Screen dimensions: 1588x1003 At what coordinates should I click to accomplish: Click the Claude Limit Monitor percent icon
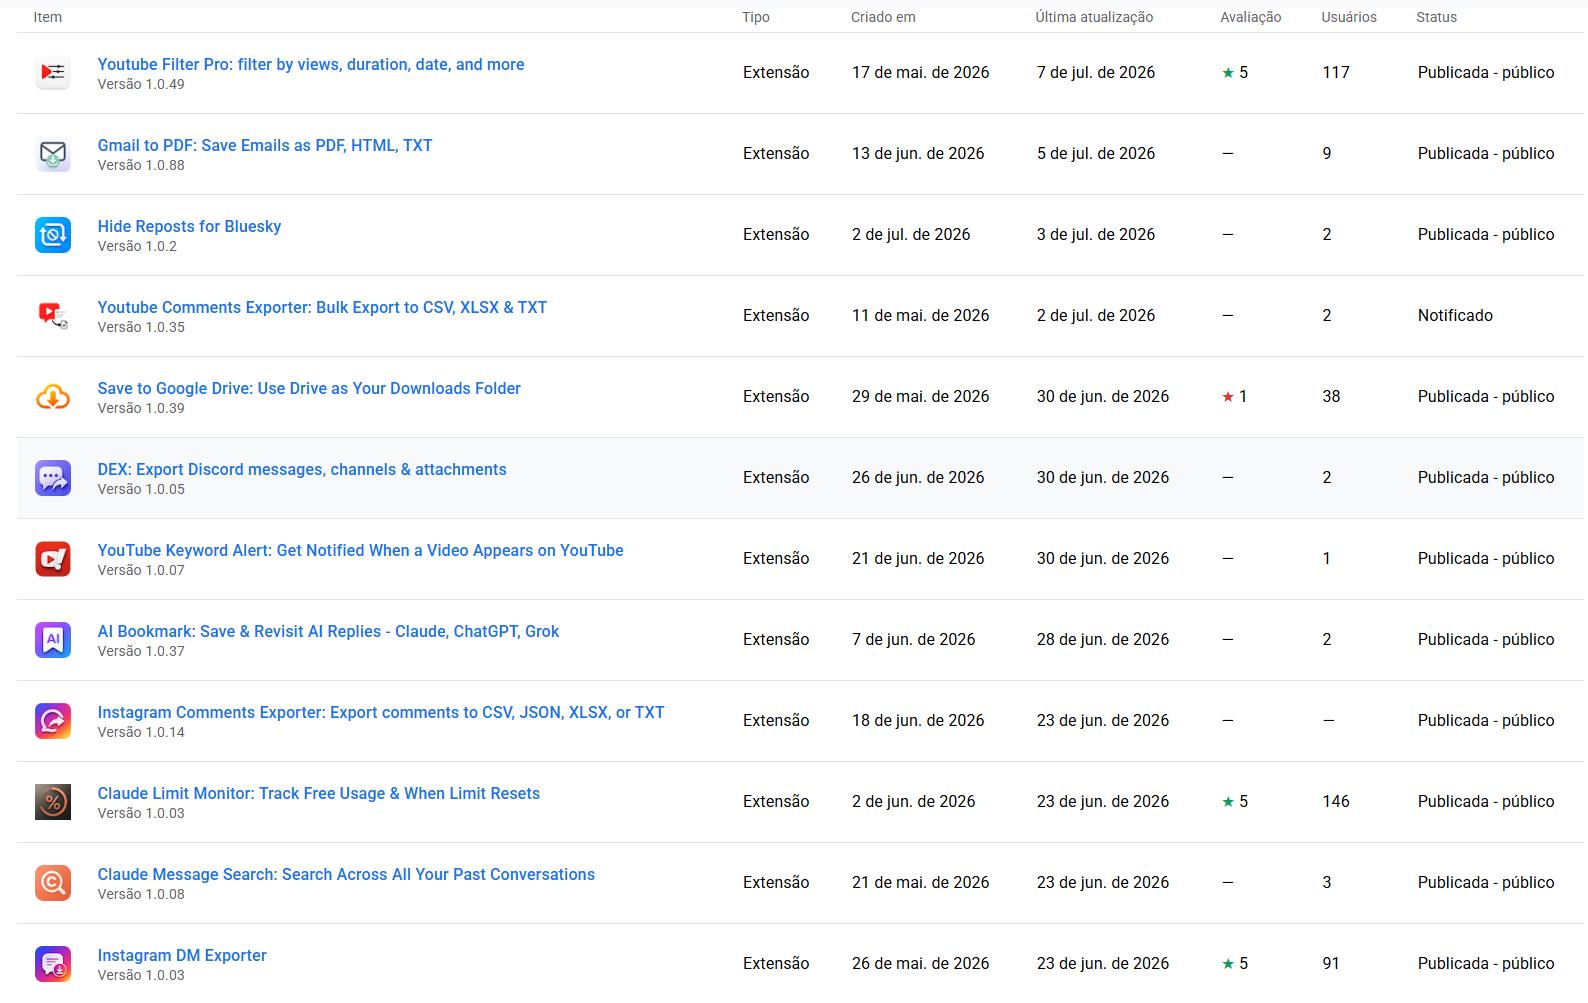(x=53, y=802)
